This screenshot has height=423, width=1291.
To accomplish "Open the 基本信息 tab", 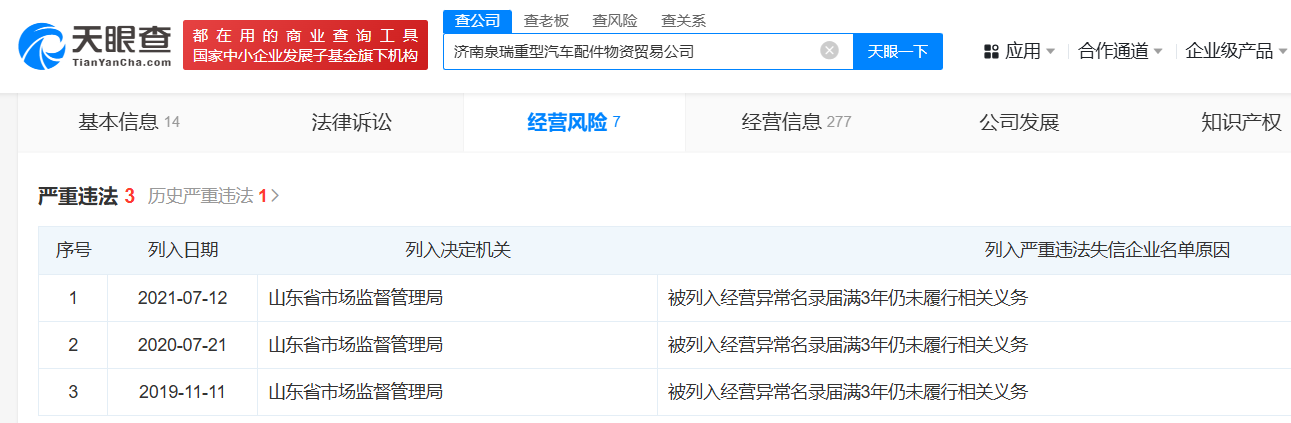I will (x=129, y=123).
